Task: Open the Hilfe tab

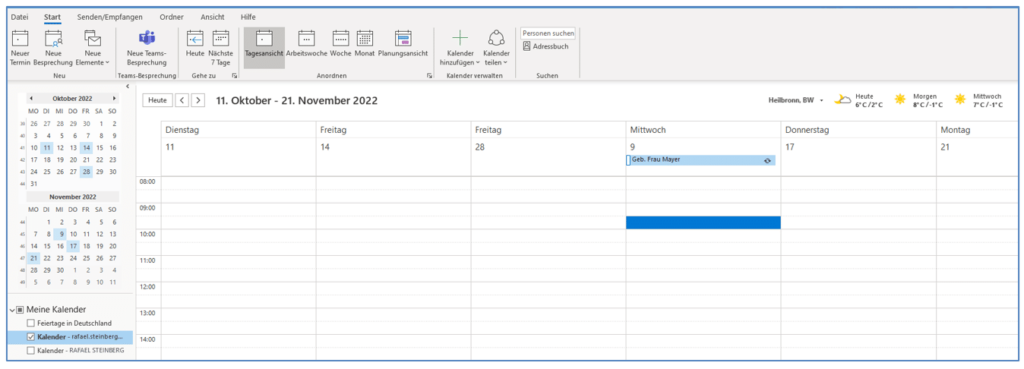Action: (248, 17)
